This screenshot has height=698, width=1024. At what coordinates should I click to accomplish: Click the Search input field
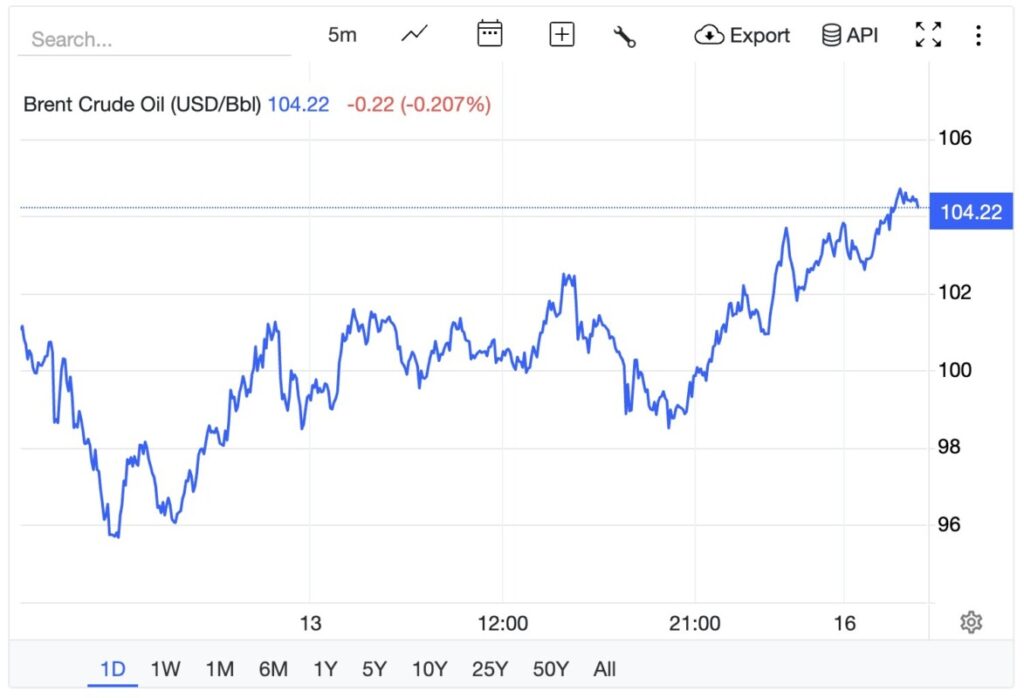[x=155, y=40]
